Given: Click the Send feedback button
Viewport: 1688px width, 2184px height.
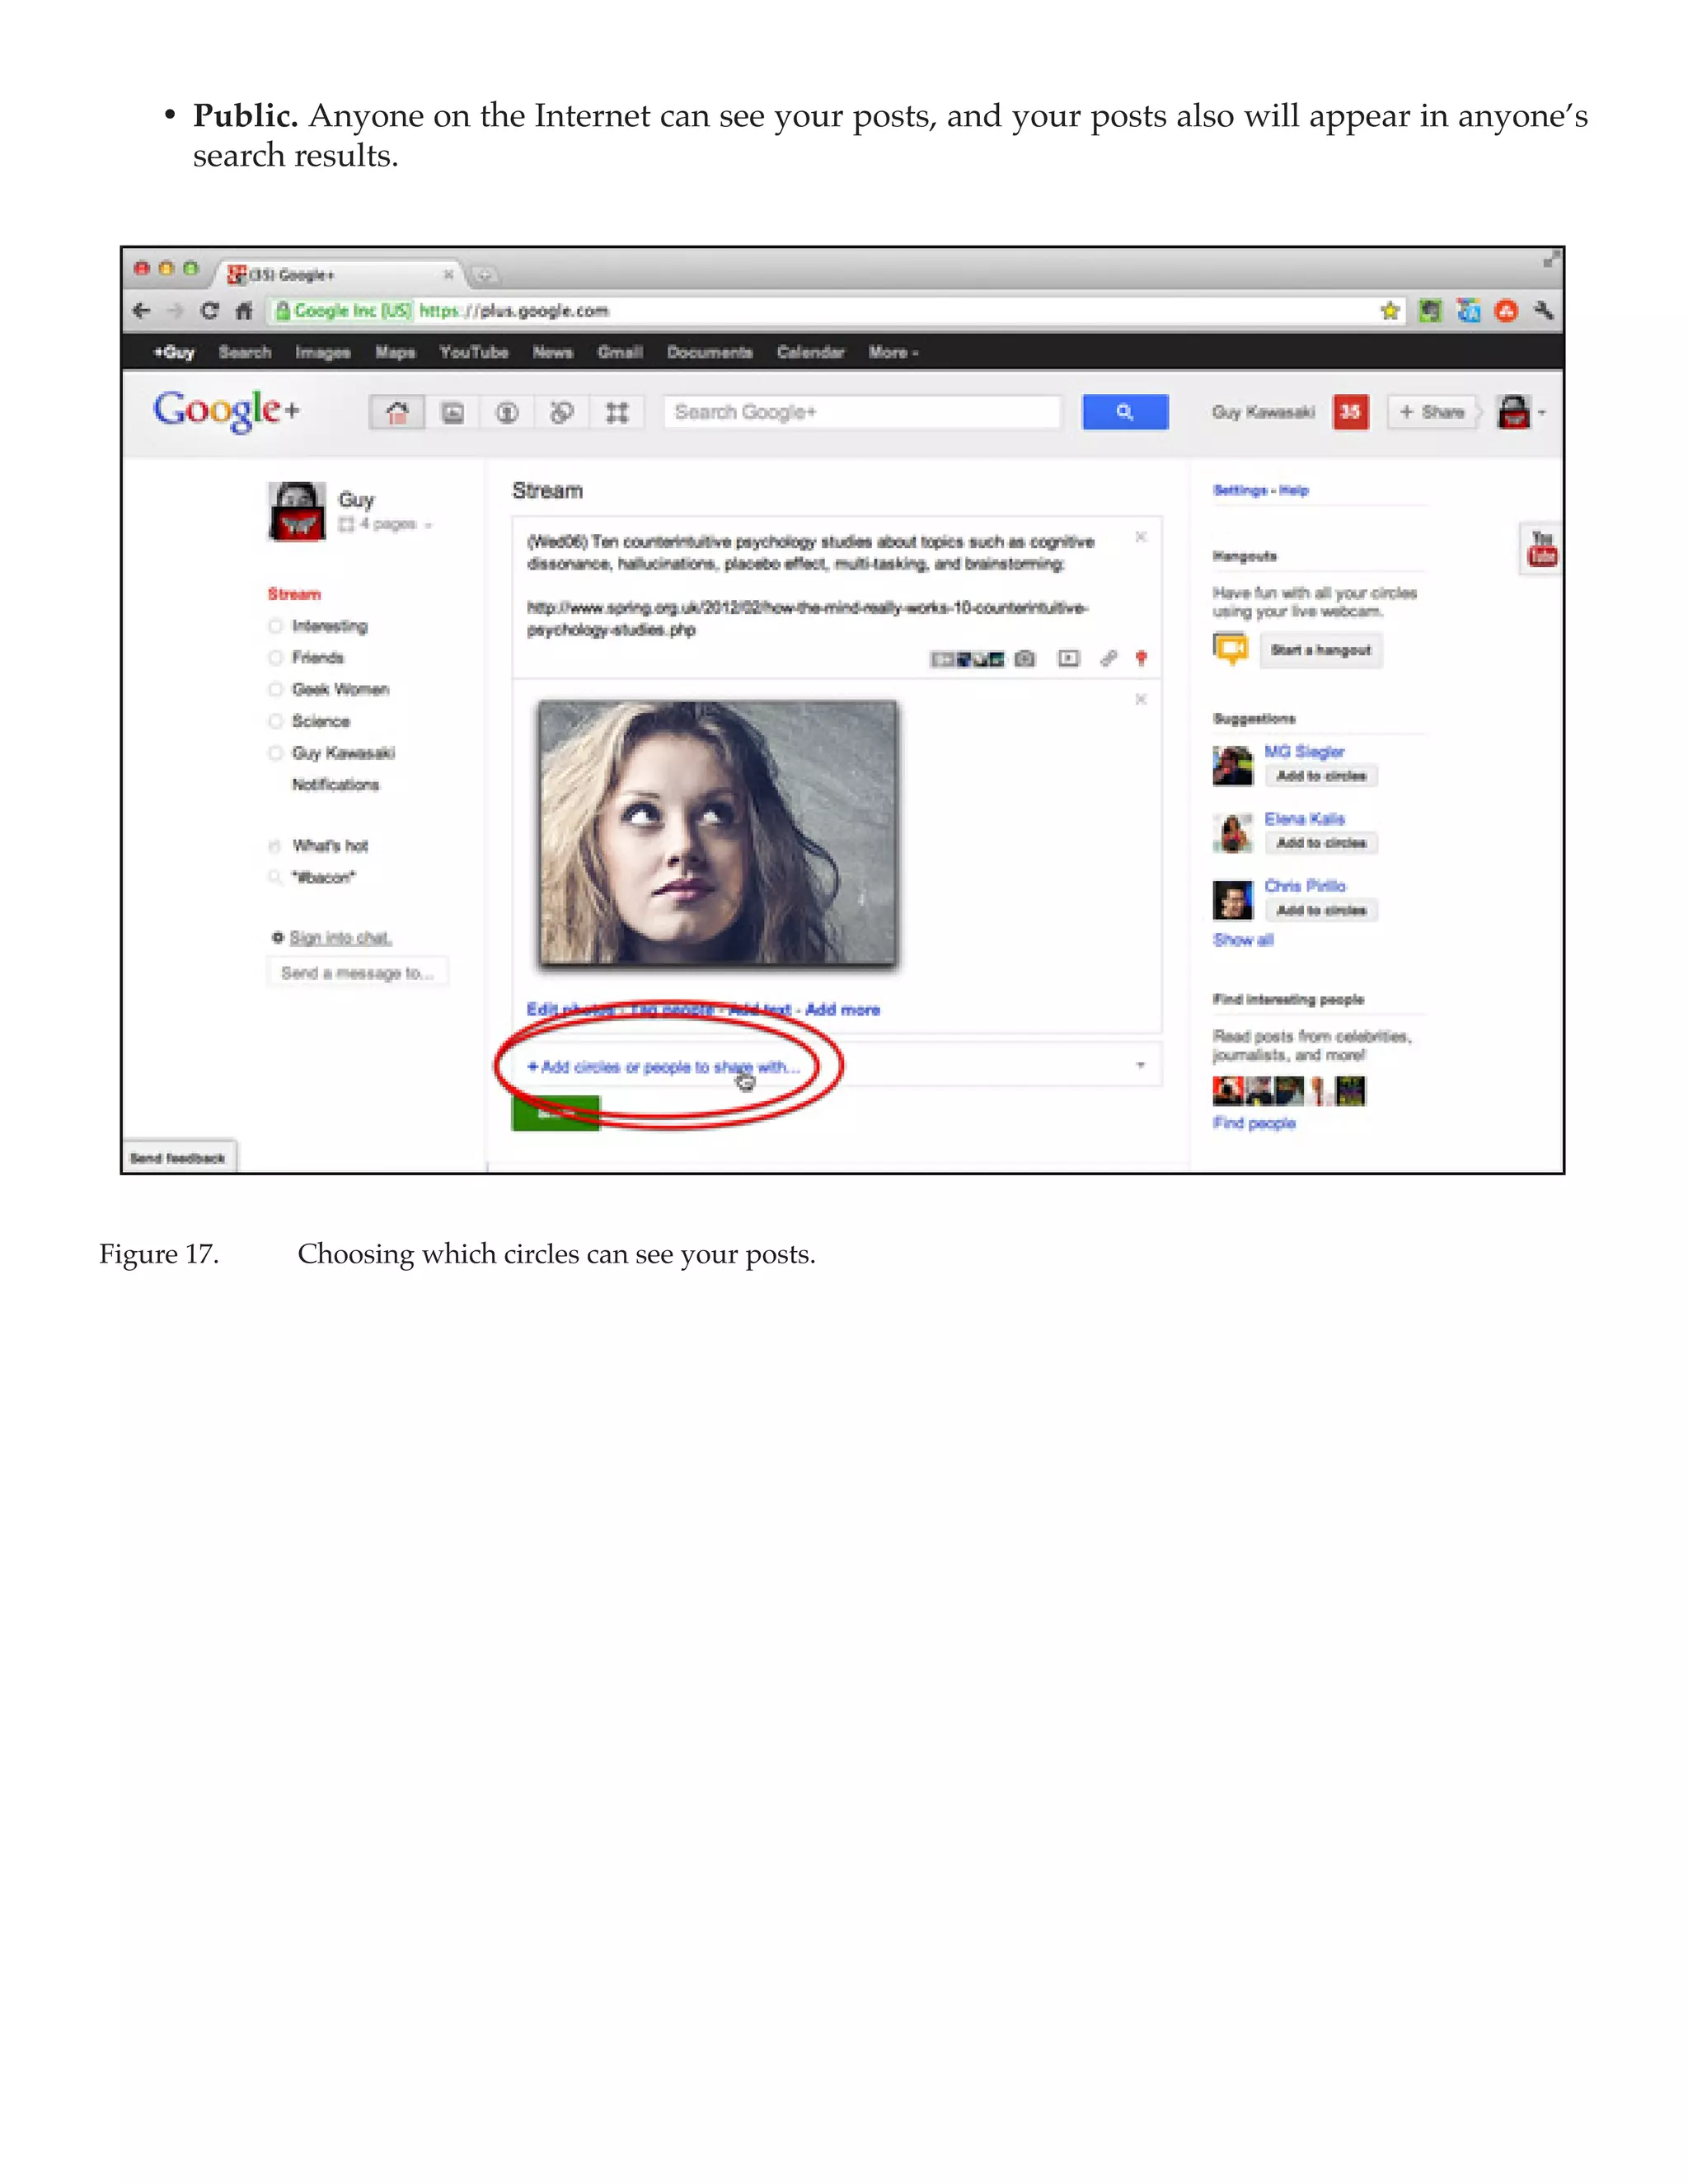Looking at the screenshot, I should tap(178, 1157).
